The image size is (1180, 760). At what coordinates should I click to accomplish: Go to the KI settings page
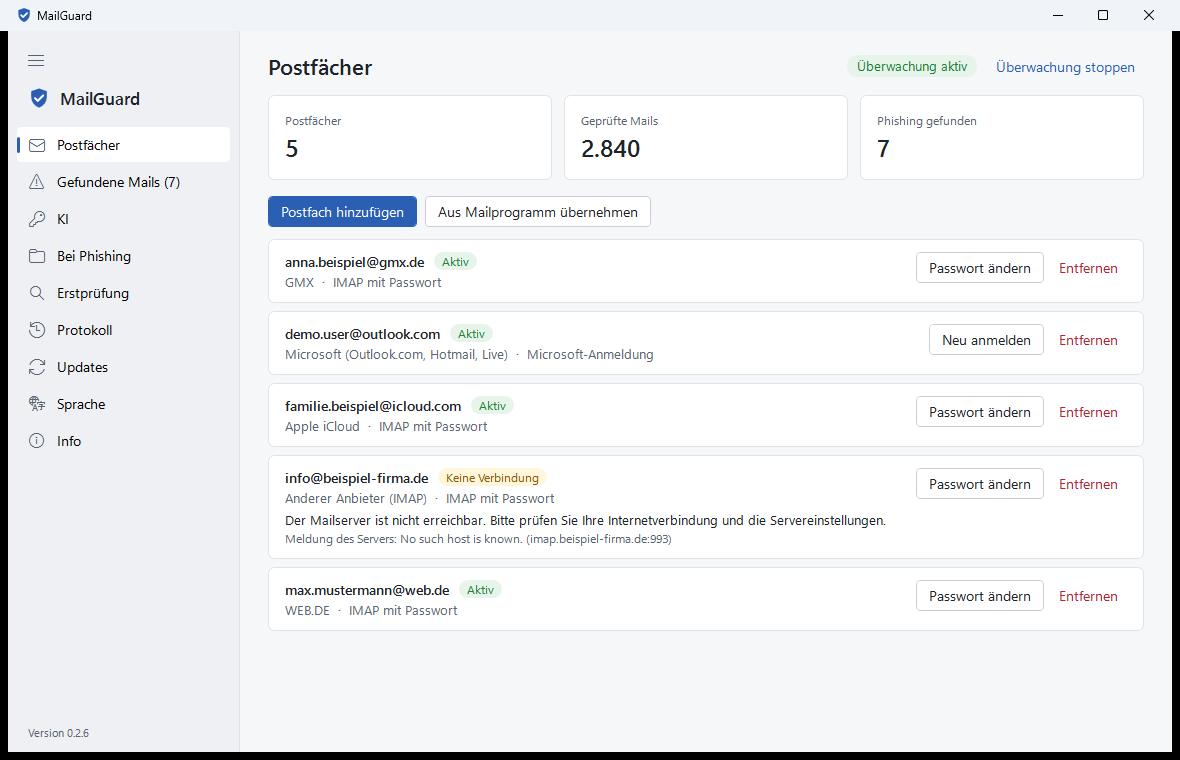click(x=123, y=219)
